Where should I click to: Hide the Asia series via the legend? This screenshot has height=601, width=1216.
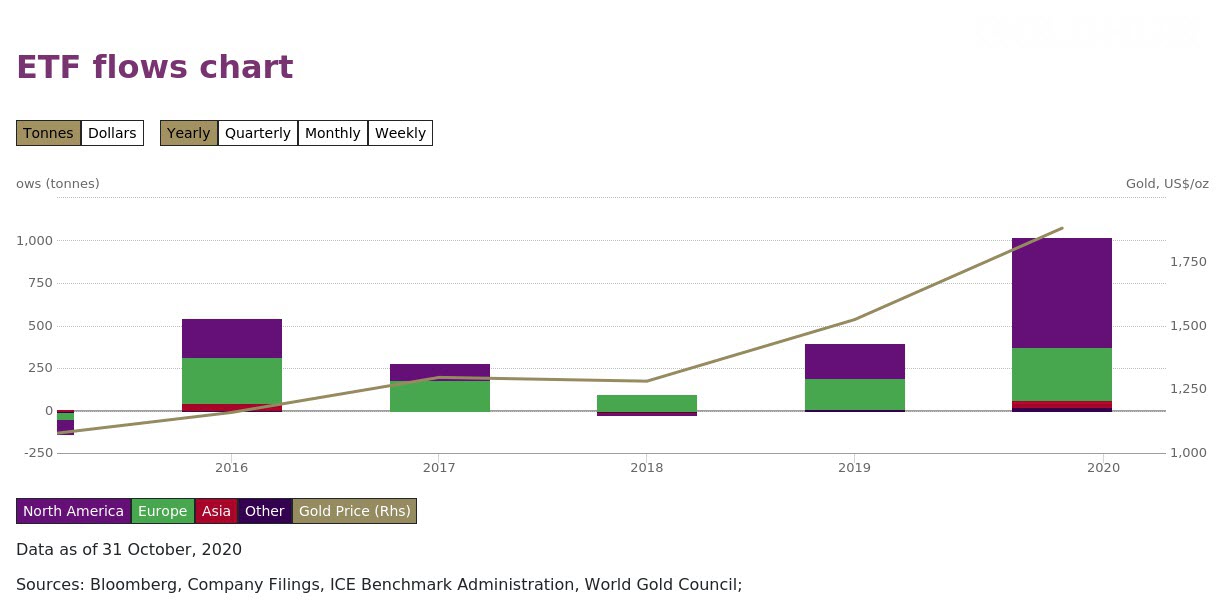coord(216,511)
